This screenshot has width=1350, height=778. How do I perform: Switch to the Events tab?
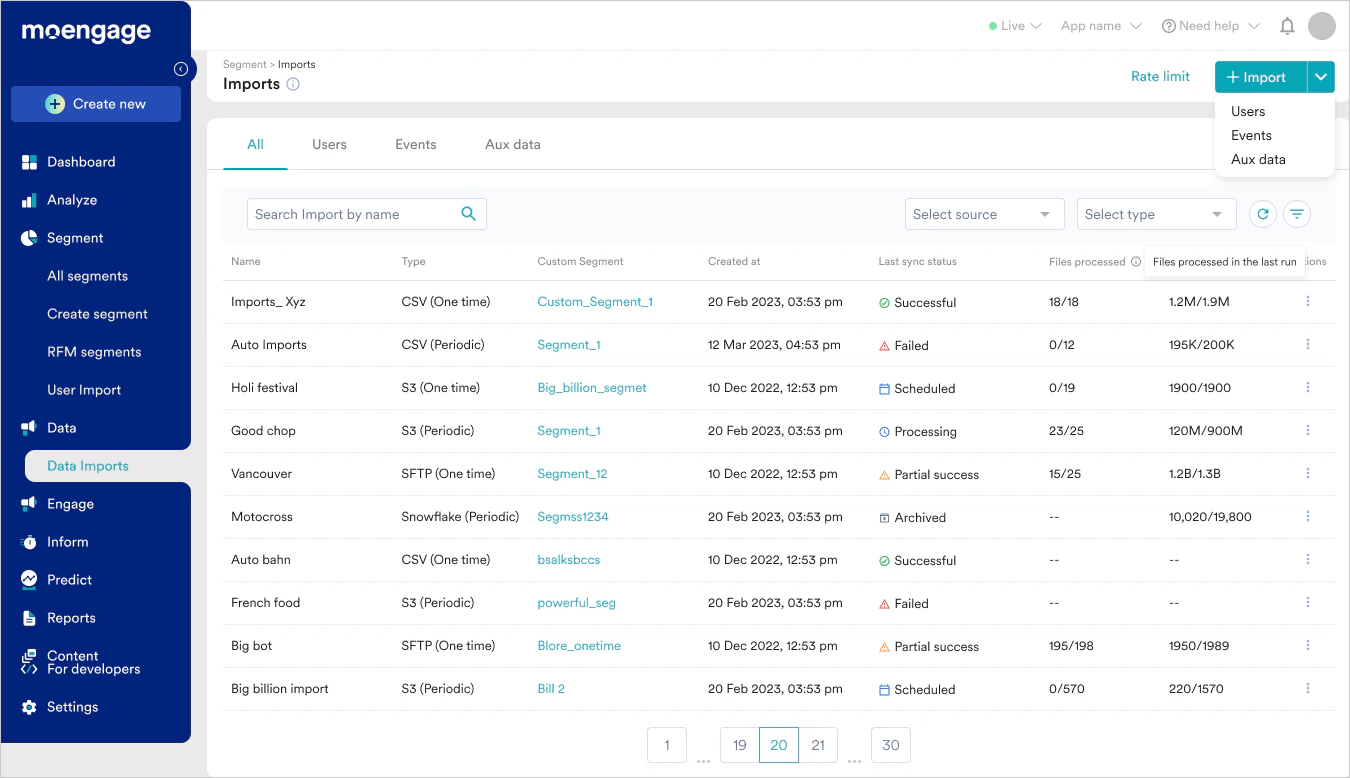[416, 144]
